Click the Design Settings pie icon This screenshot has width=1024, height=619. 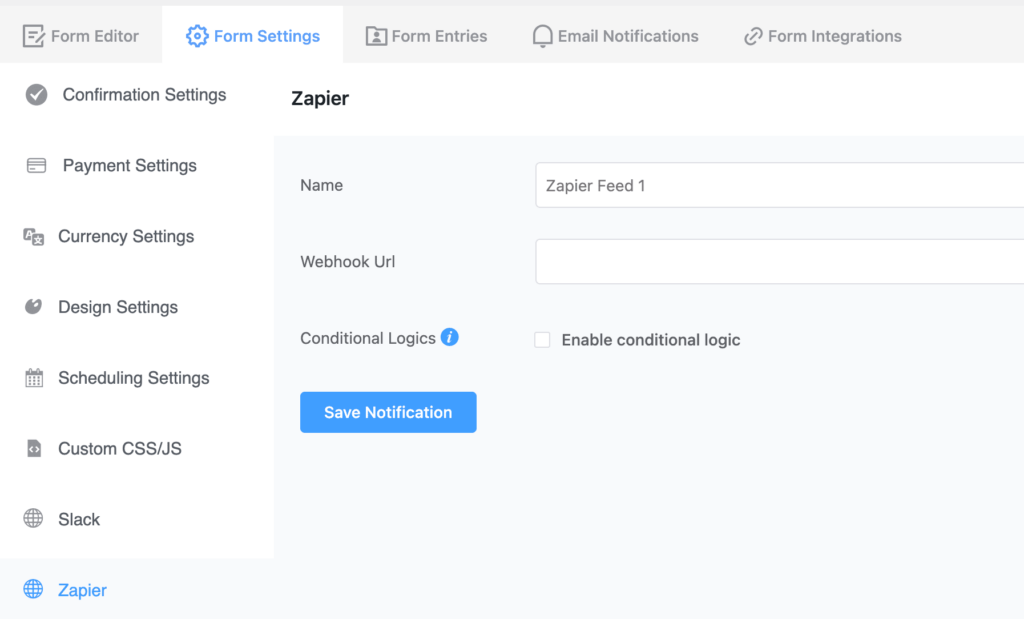pos(35,307)
